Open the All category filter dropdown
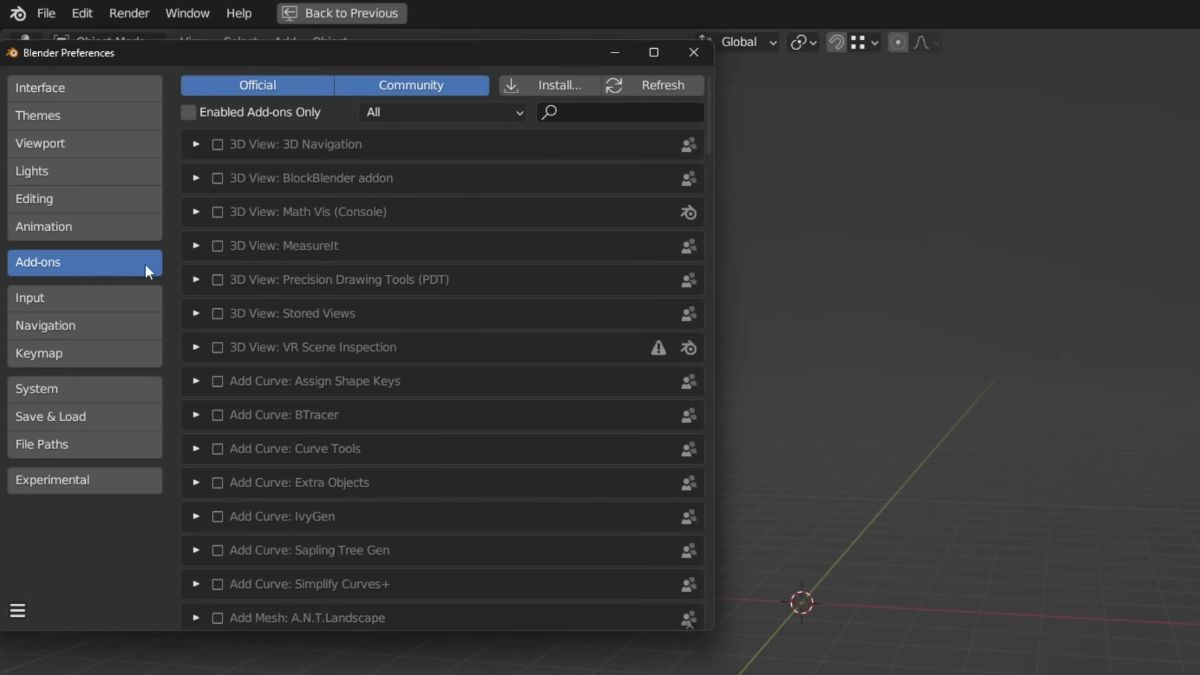Viewport: 1200px width, 675px height. click(443, 112)
